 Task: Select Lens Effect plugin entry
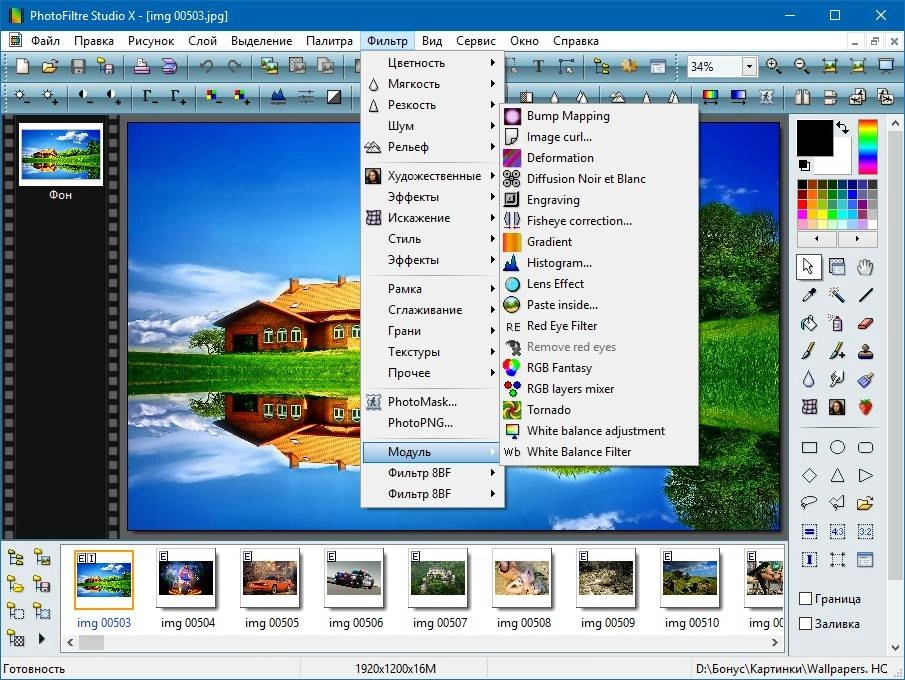600,284
